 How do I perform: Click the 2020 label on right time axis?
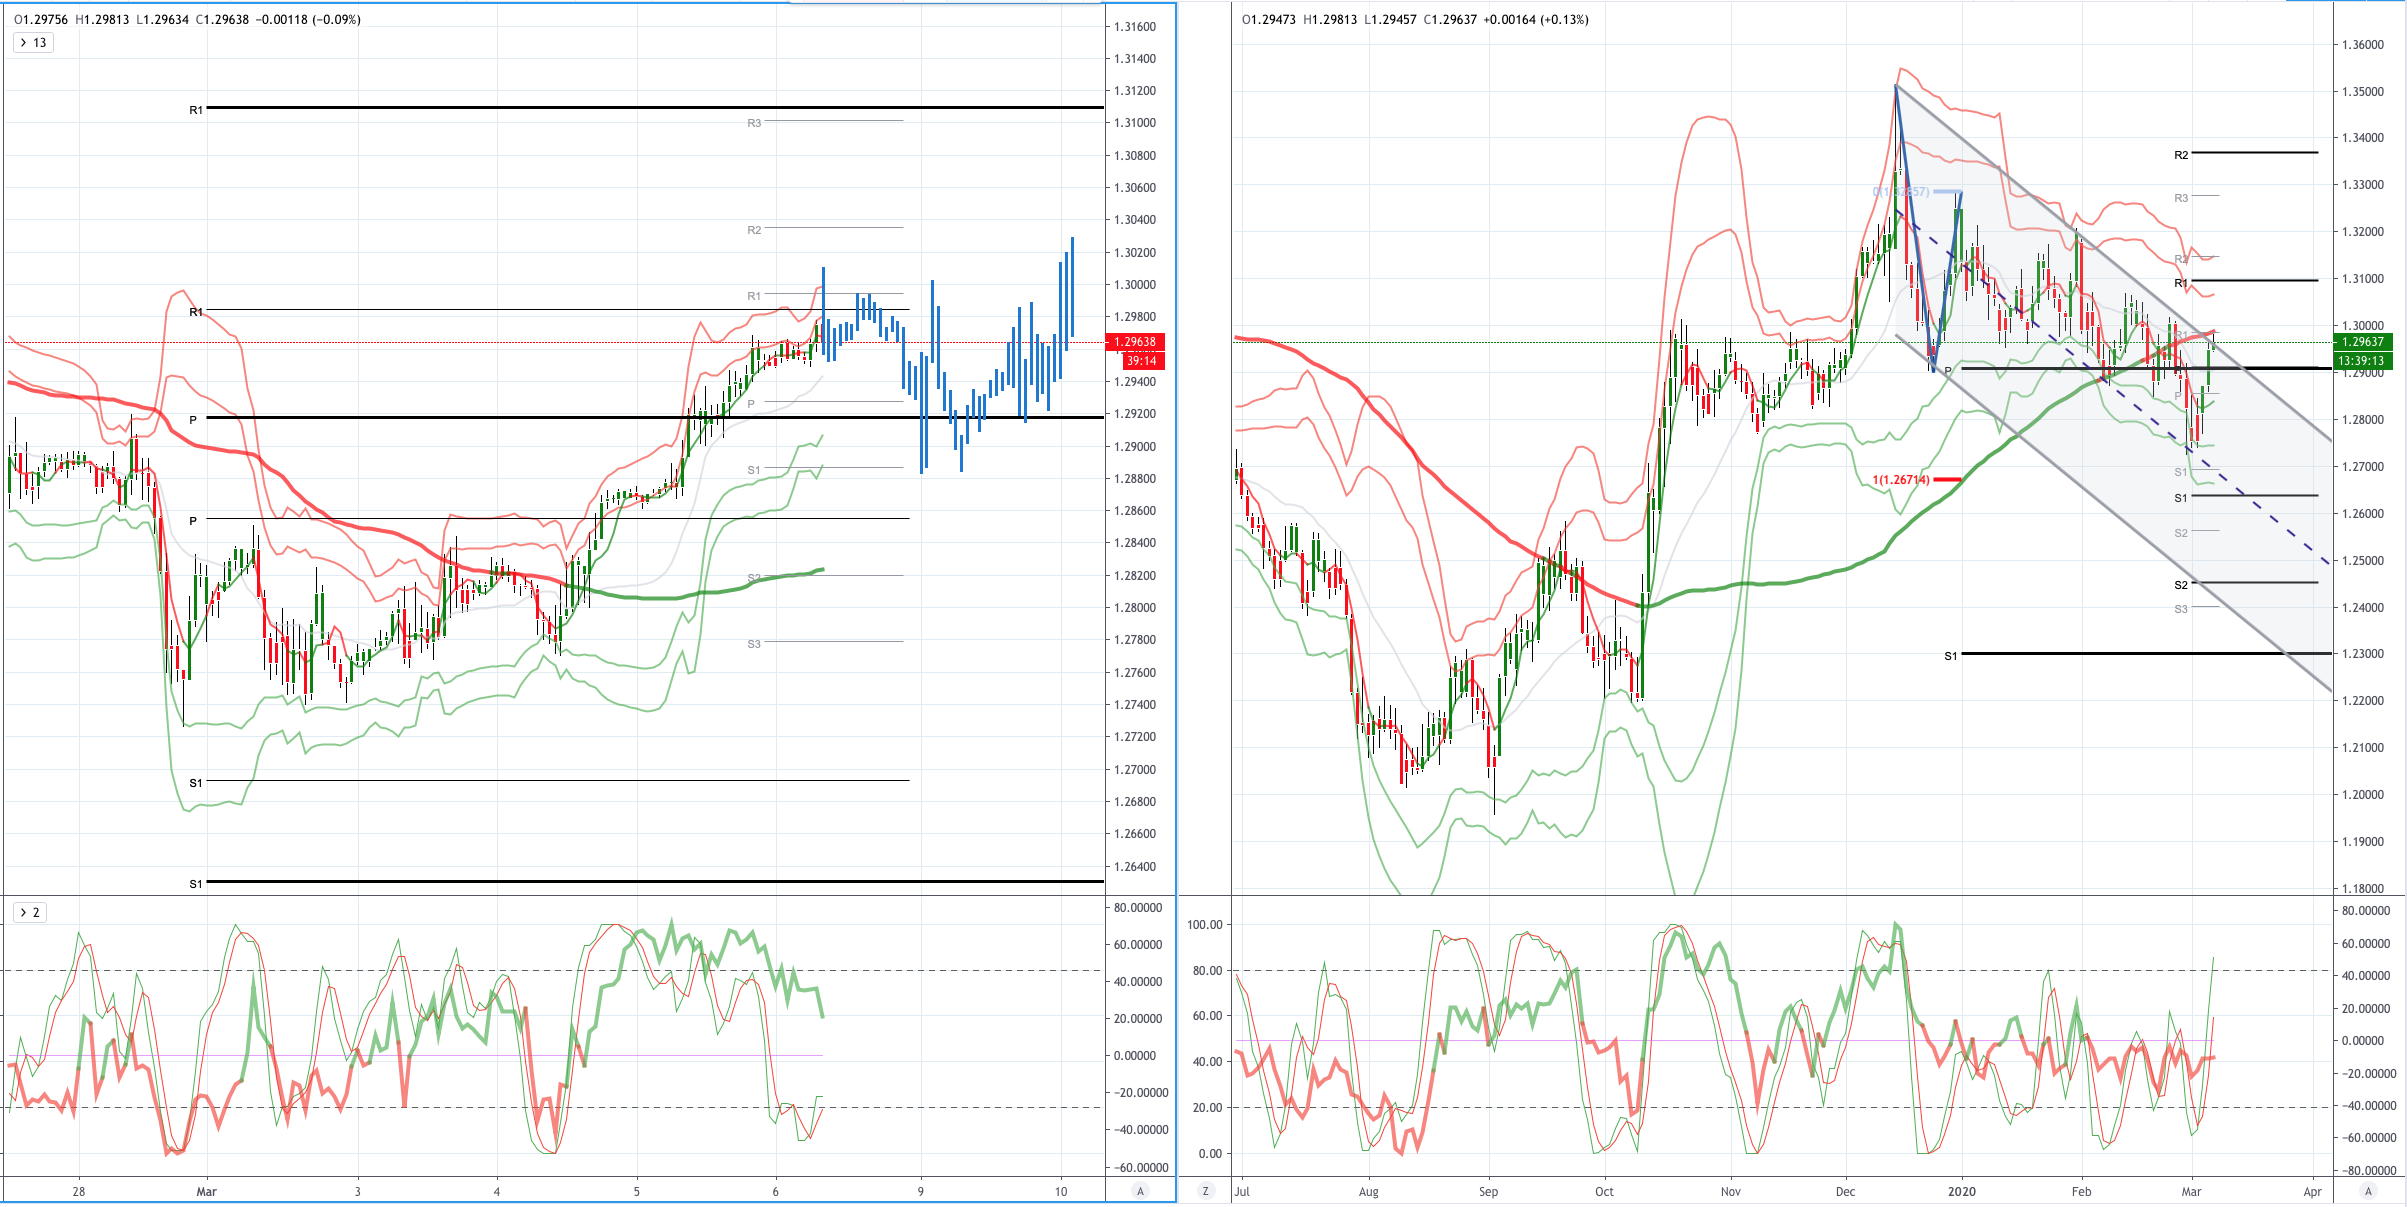pyautogui.click(x=1962, y=1191)
